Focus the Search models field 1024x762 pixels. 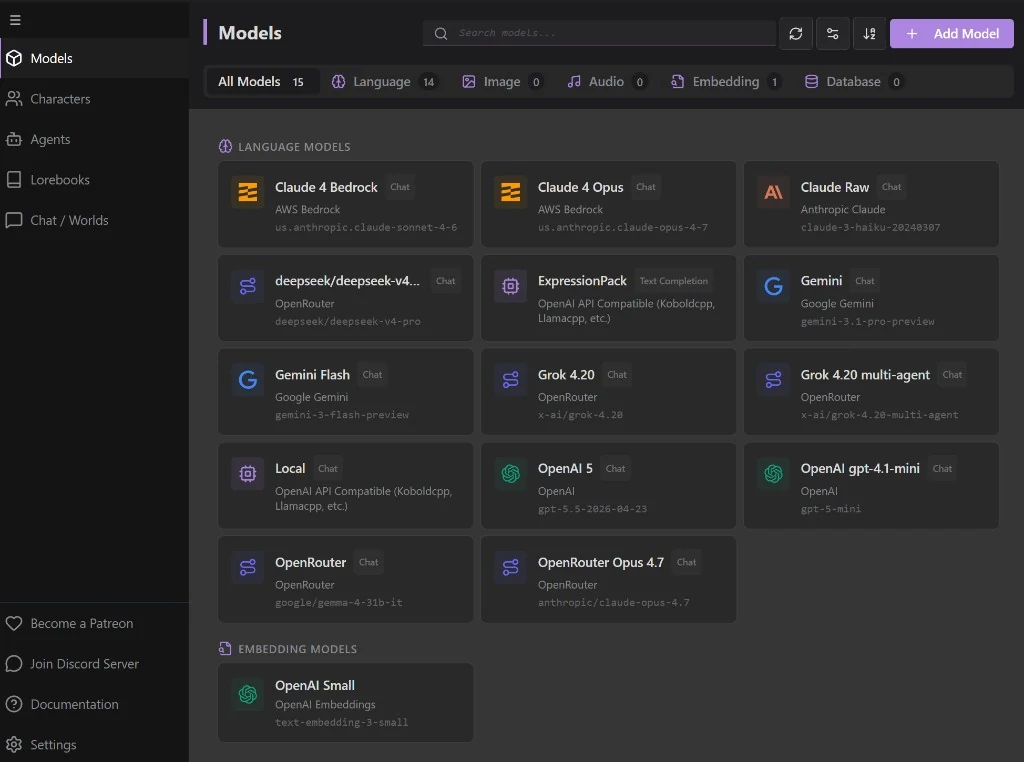click(600, 33)
